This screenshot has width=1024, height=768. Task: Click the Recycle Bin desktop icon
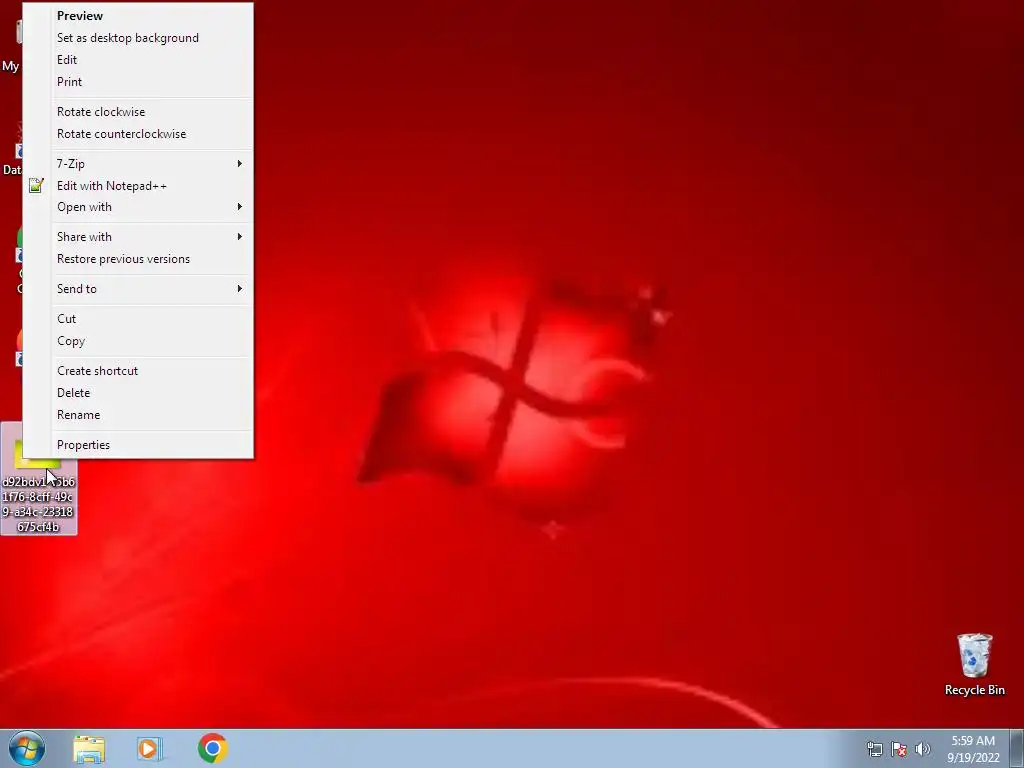pyautogui.click(x=974, y=664)
